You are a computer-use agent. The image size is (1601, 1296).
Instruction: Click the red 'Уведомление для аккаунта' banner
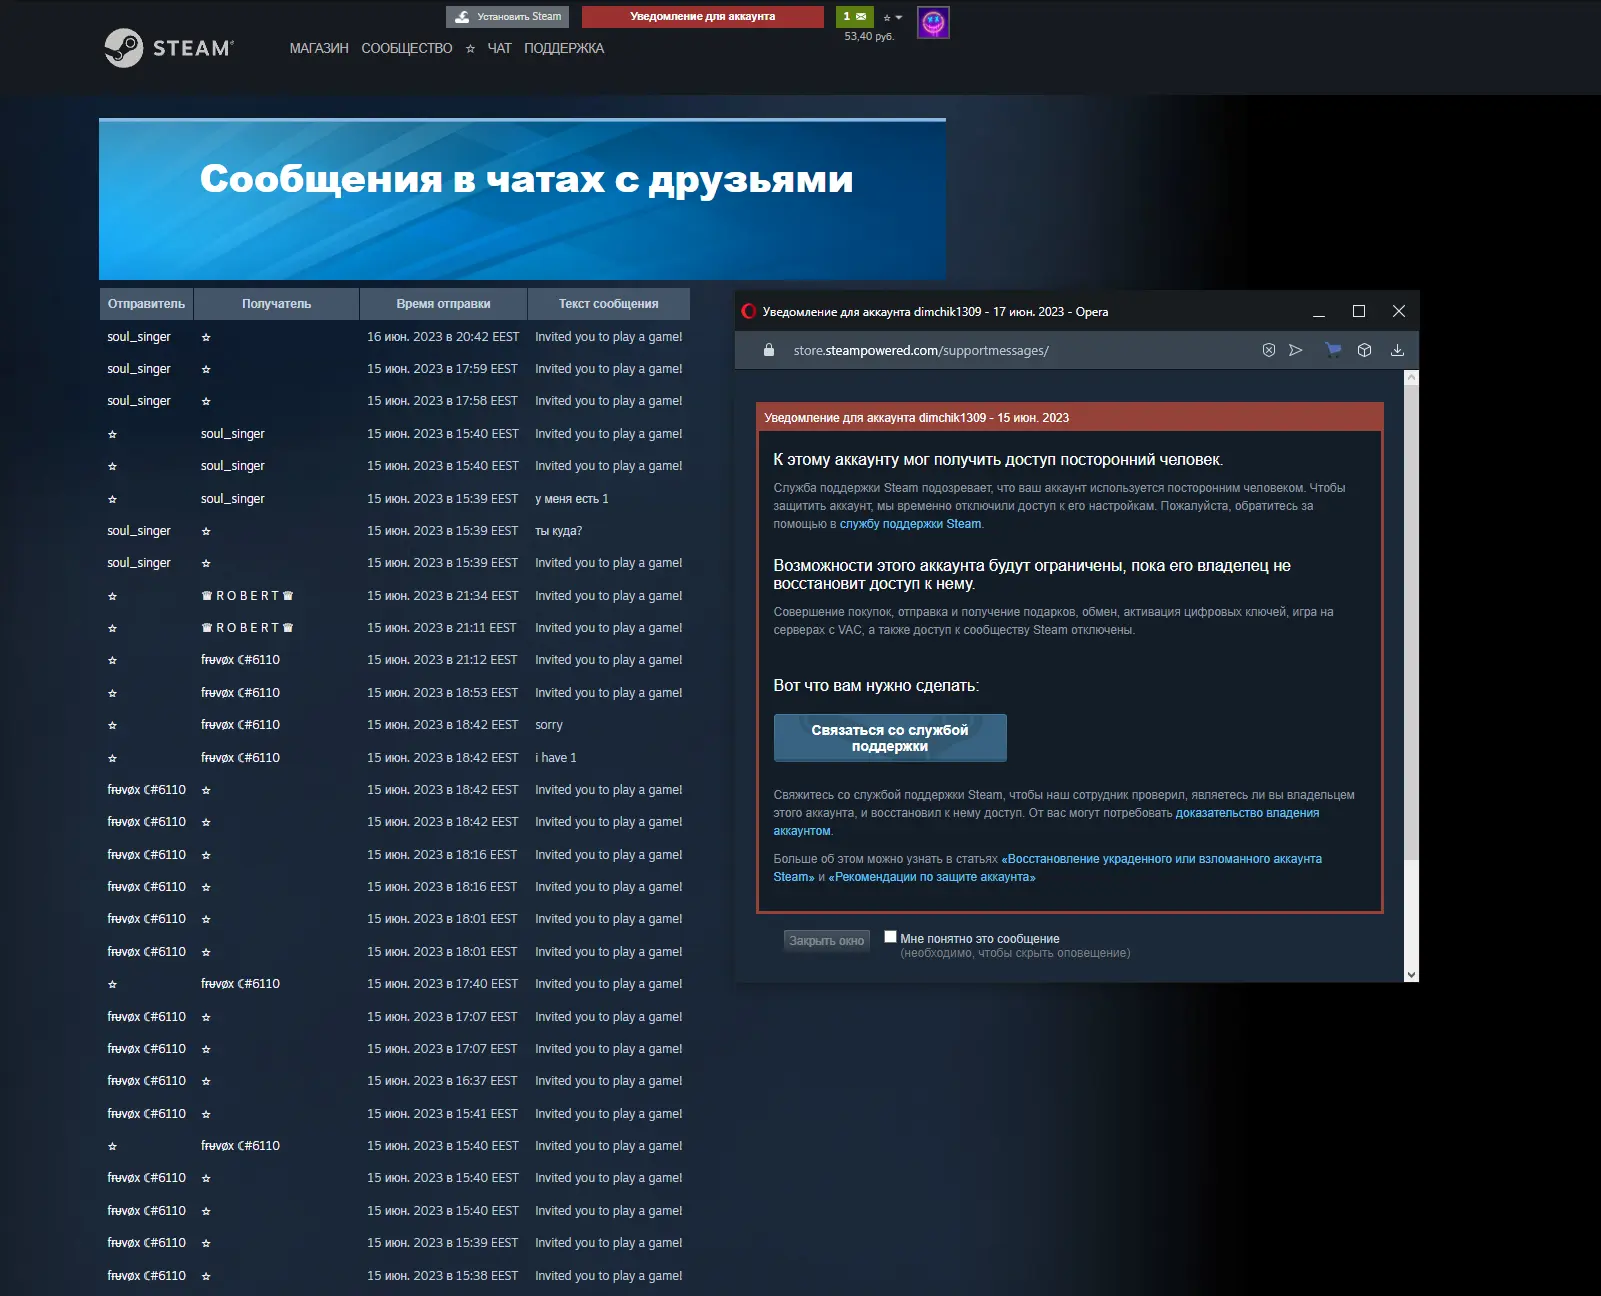[702, 17]
